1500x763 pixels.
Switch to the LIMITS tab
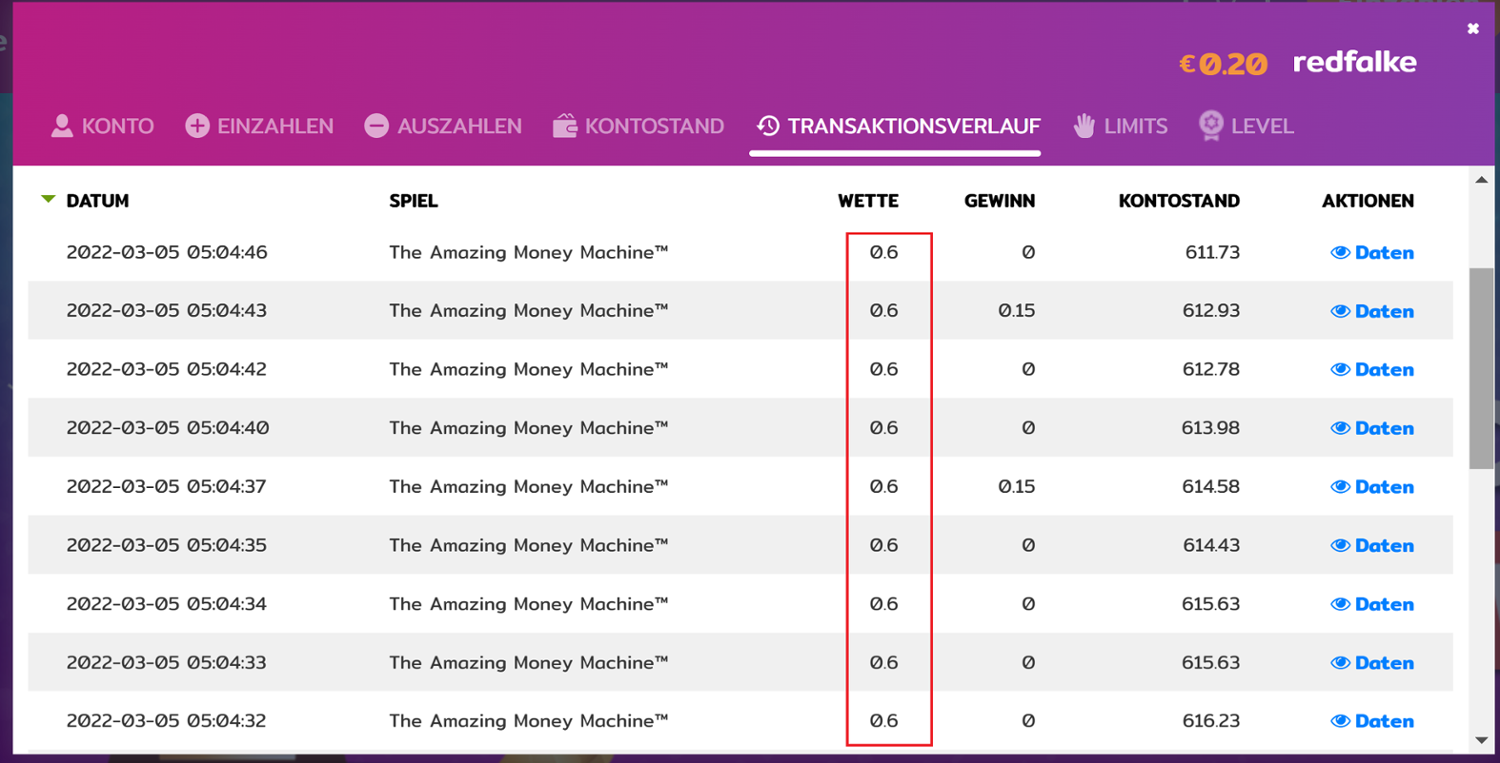click(x=1135, y=126)
